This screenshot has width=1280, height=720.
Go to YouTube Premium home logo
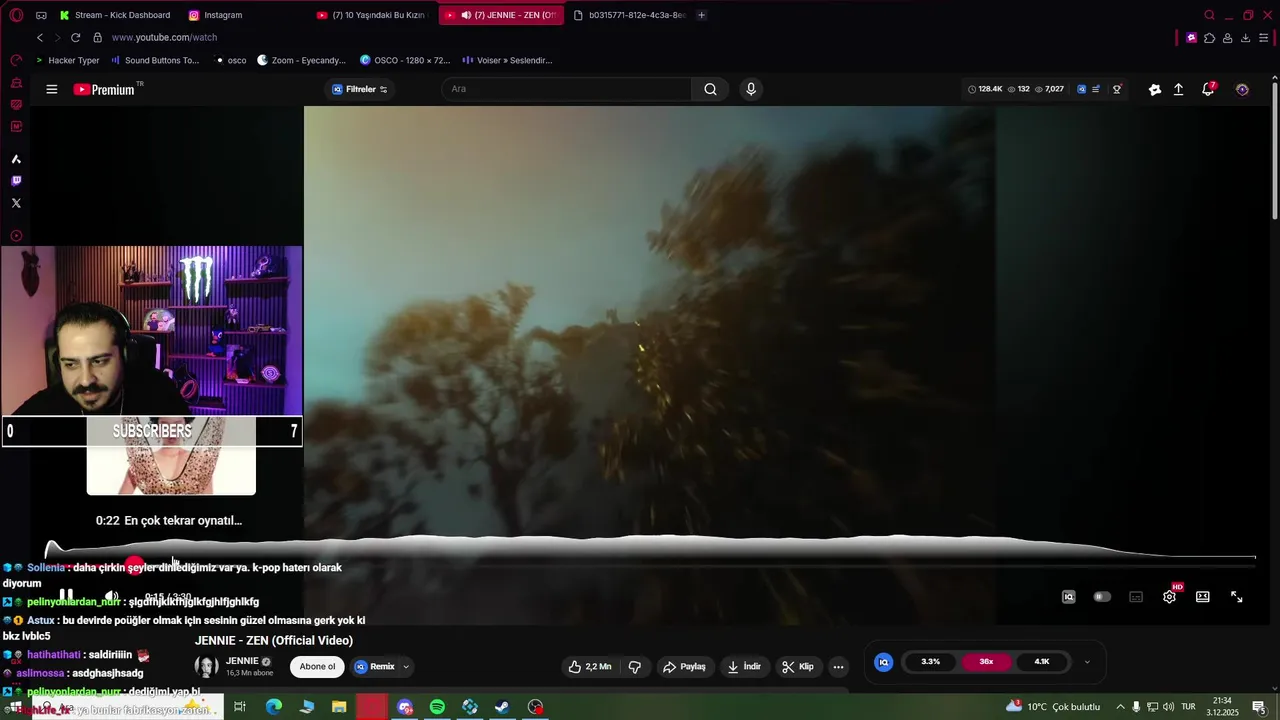[x=104, y=89]
